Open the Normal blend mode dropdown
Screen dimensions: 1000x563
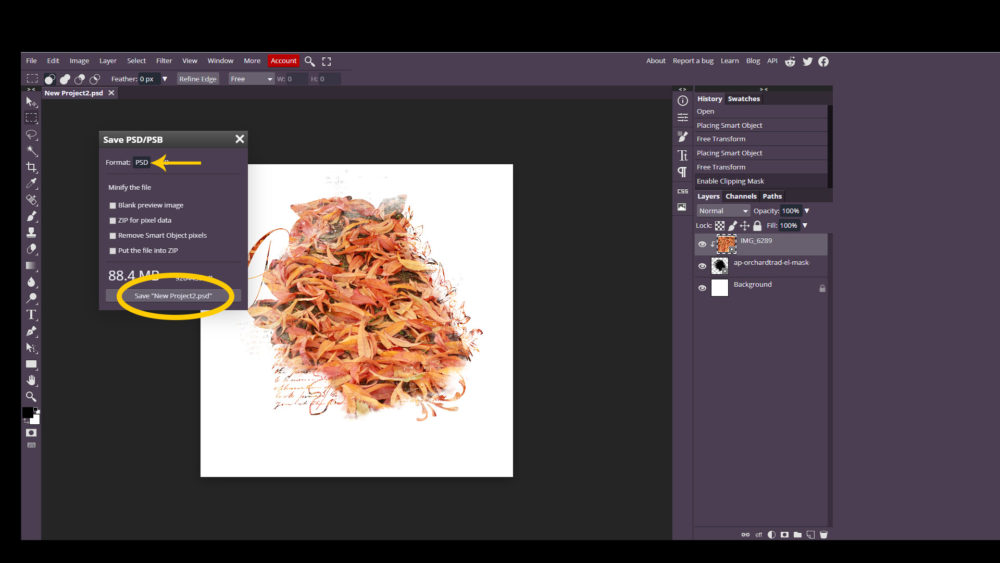[723, 211]
